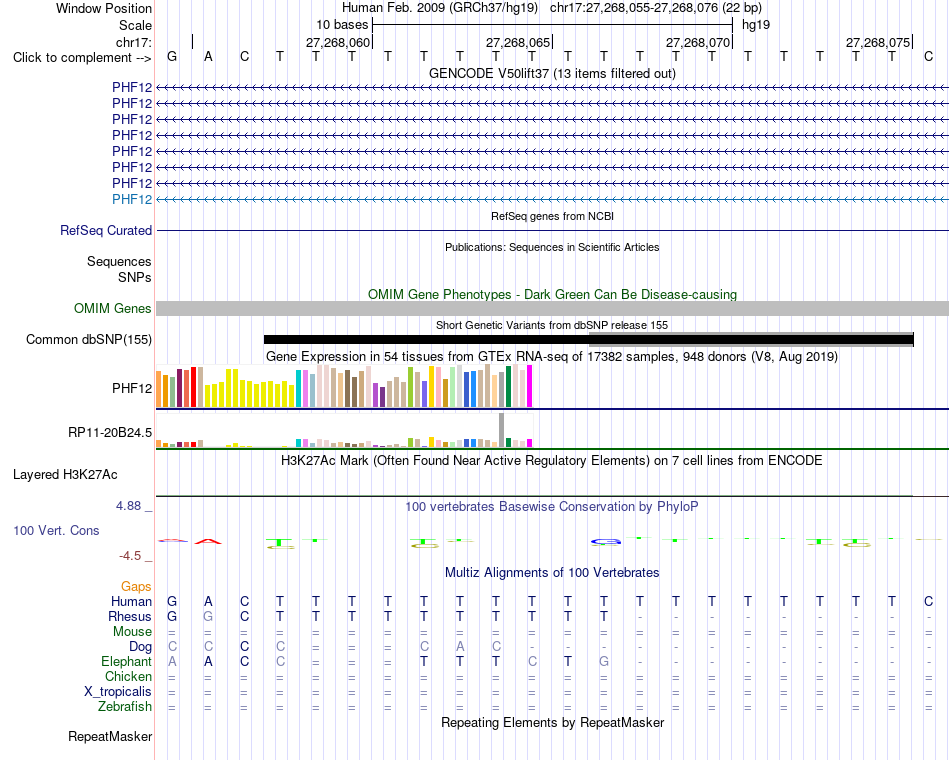Open the RepeatMasker track label
Viewport: 950px width, 760px height.
pyautogui.click(x=110, y=736)
